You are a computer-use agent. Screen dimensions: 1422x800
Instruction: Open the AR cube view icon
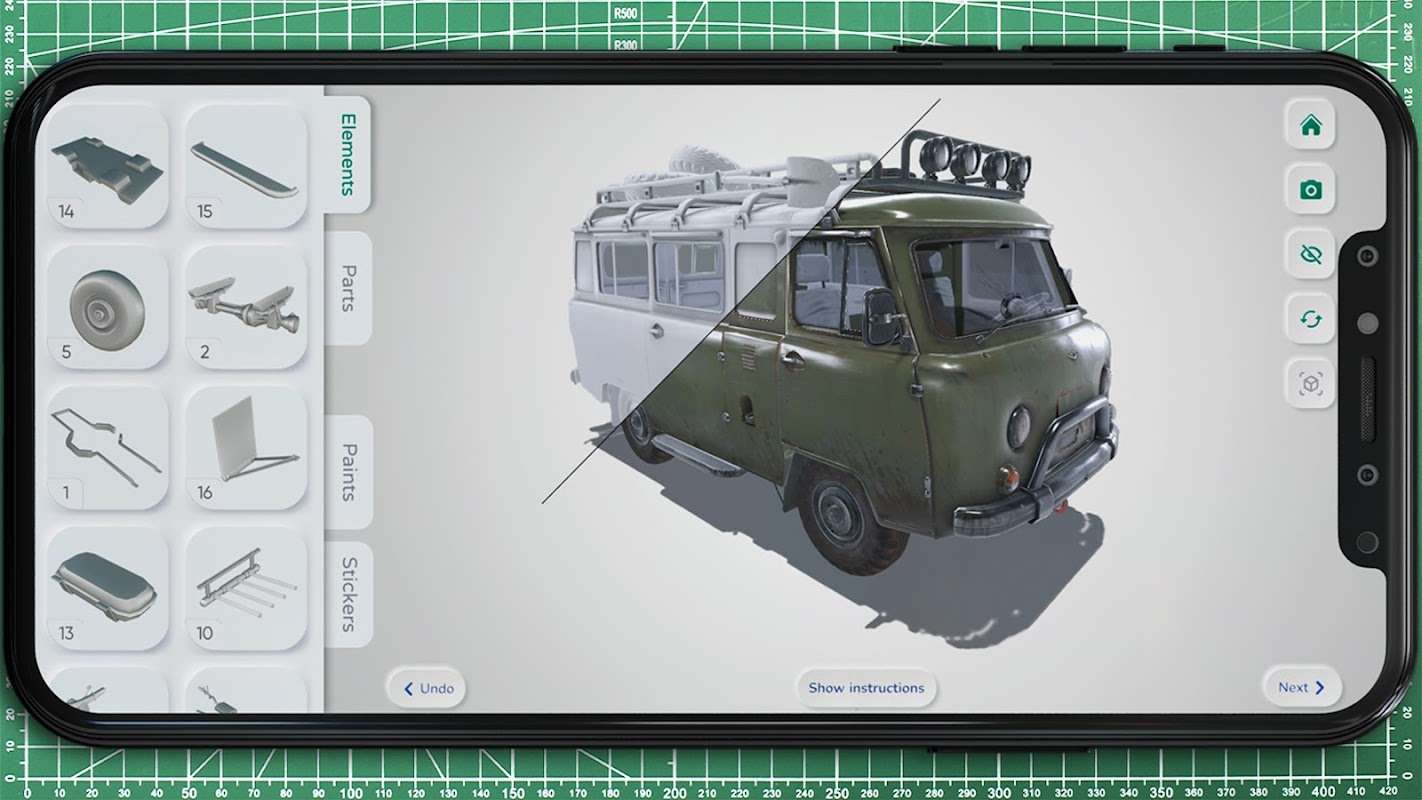(1310, 384)
